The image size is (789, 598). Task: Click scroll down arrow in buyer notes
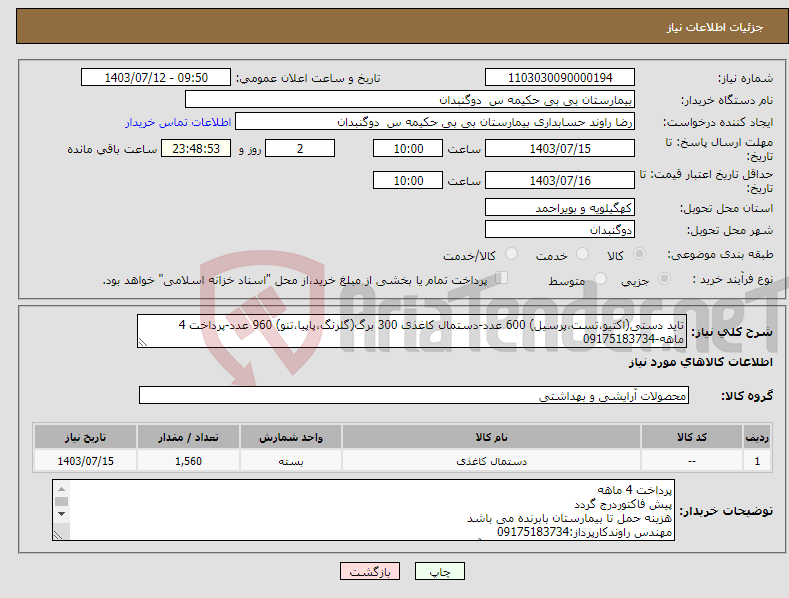[61, 514]
